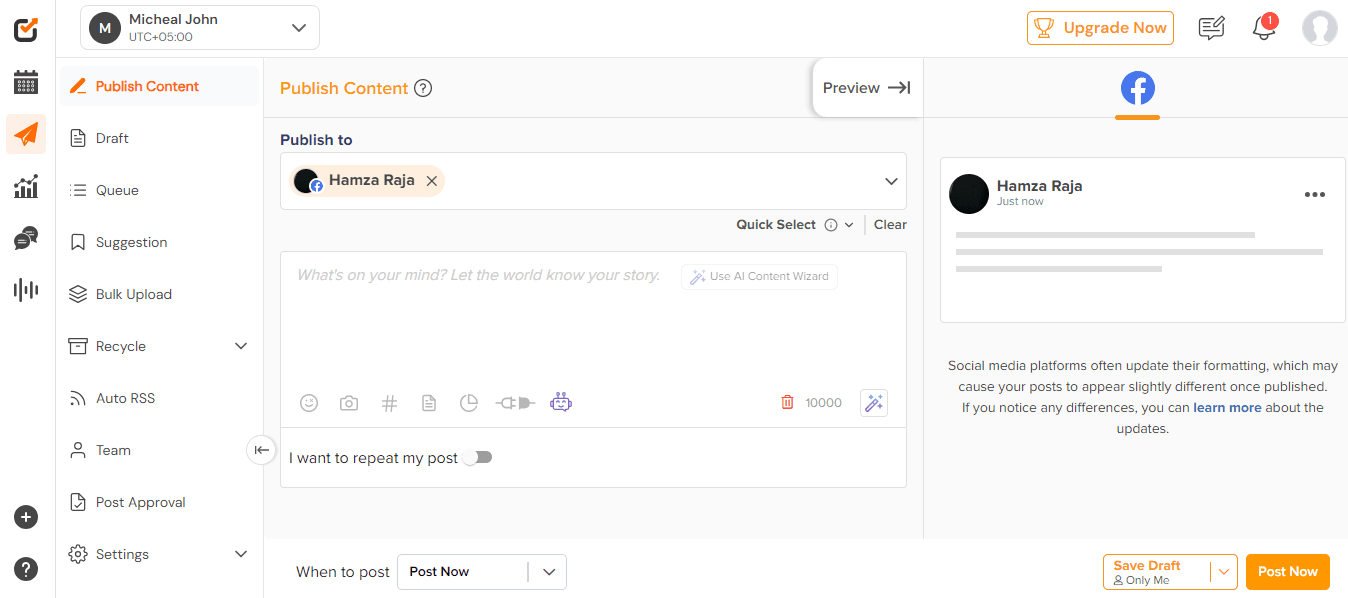1348x598 pixels.
Task: Toggle the repeat my post switch
Action: [x=478, y=458]
